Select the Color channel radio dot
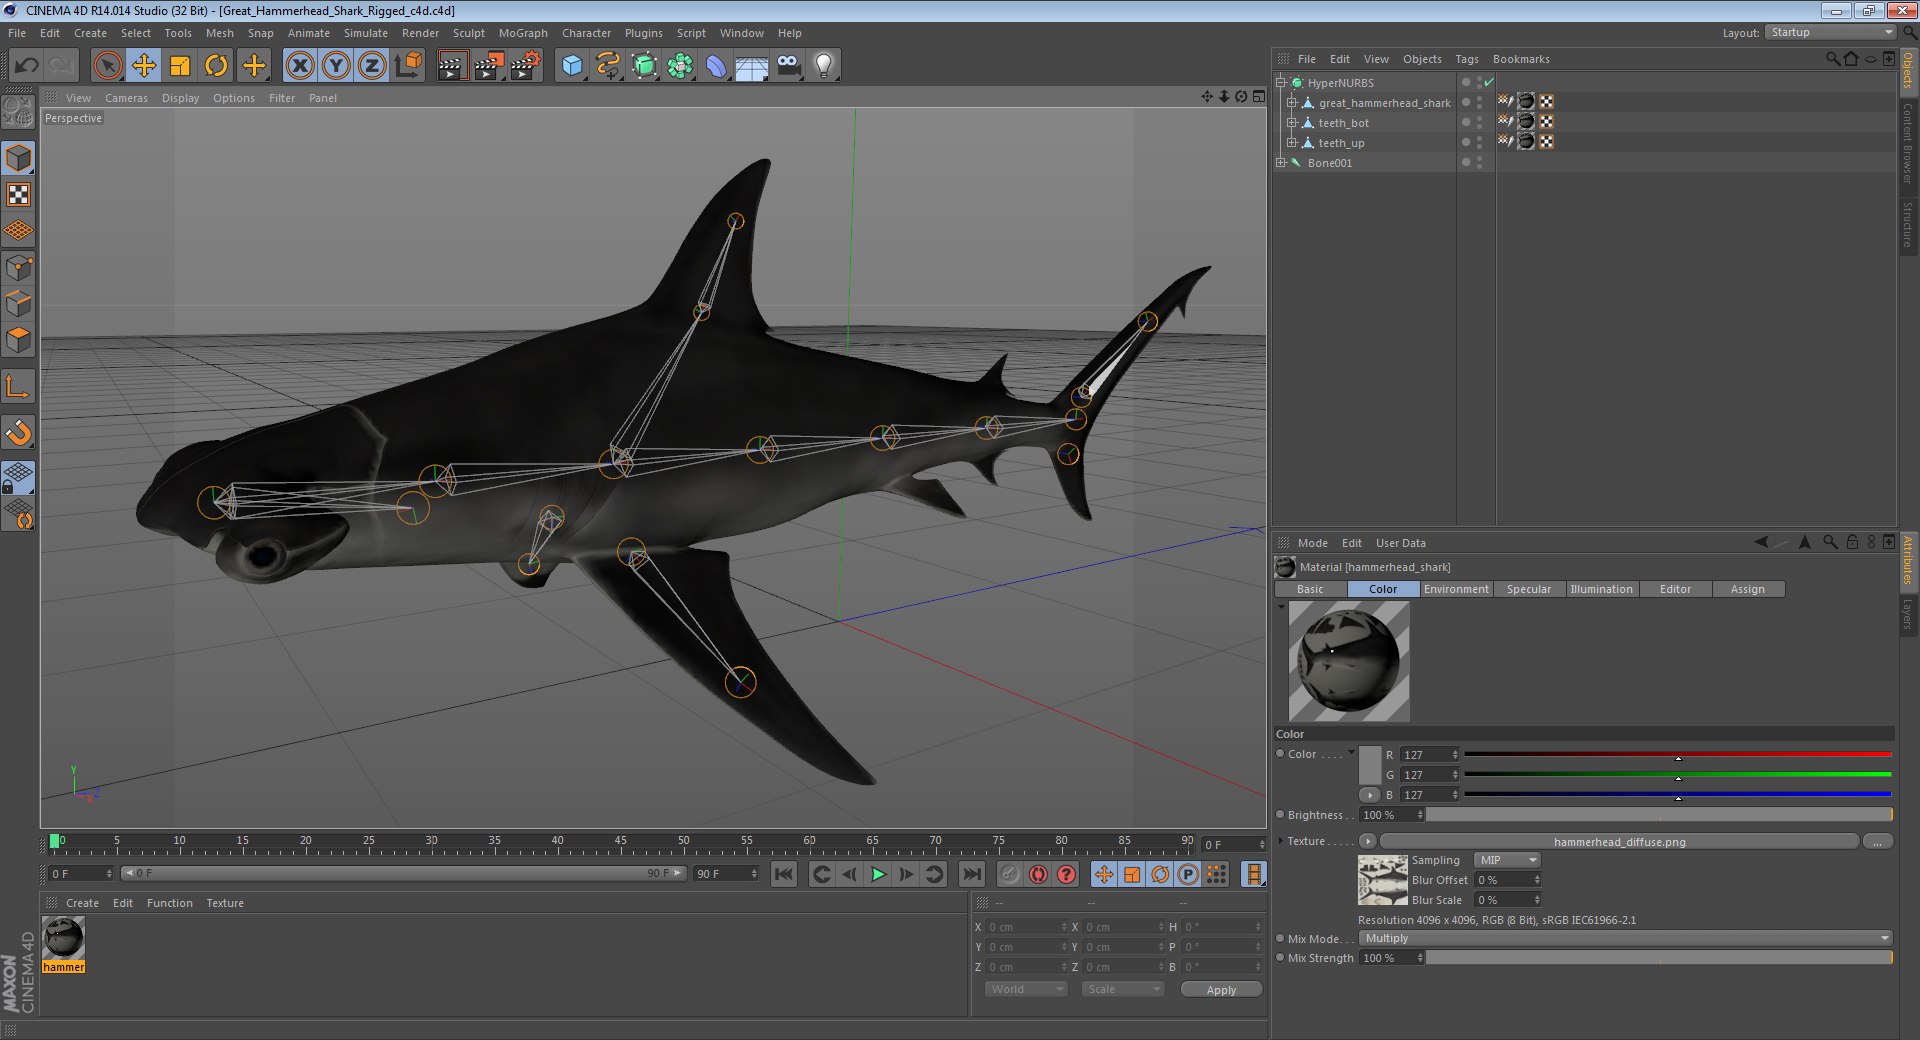Image resolution: width=1920 pixels, height=1040 pixels. 1280,754
